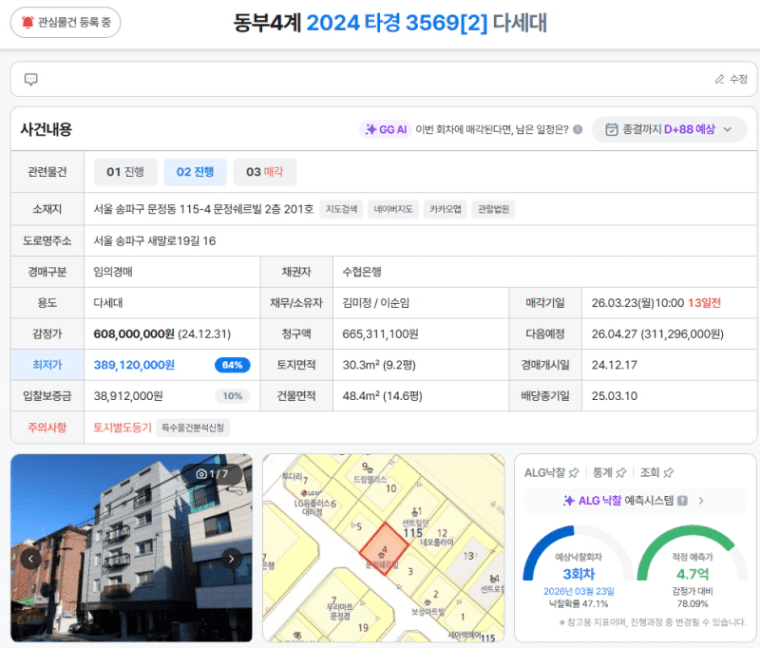This screenshot has height=648, width=760.
Task: Click the pin icon beside ALG낙찰
Action: coord(574,472)
